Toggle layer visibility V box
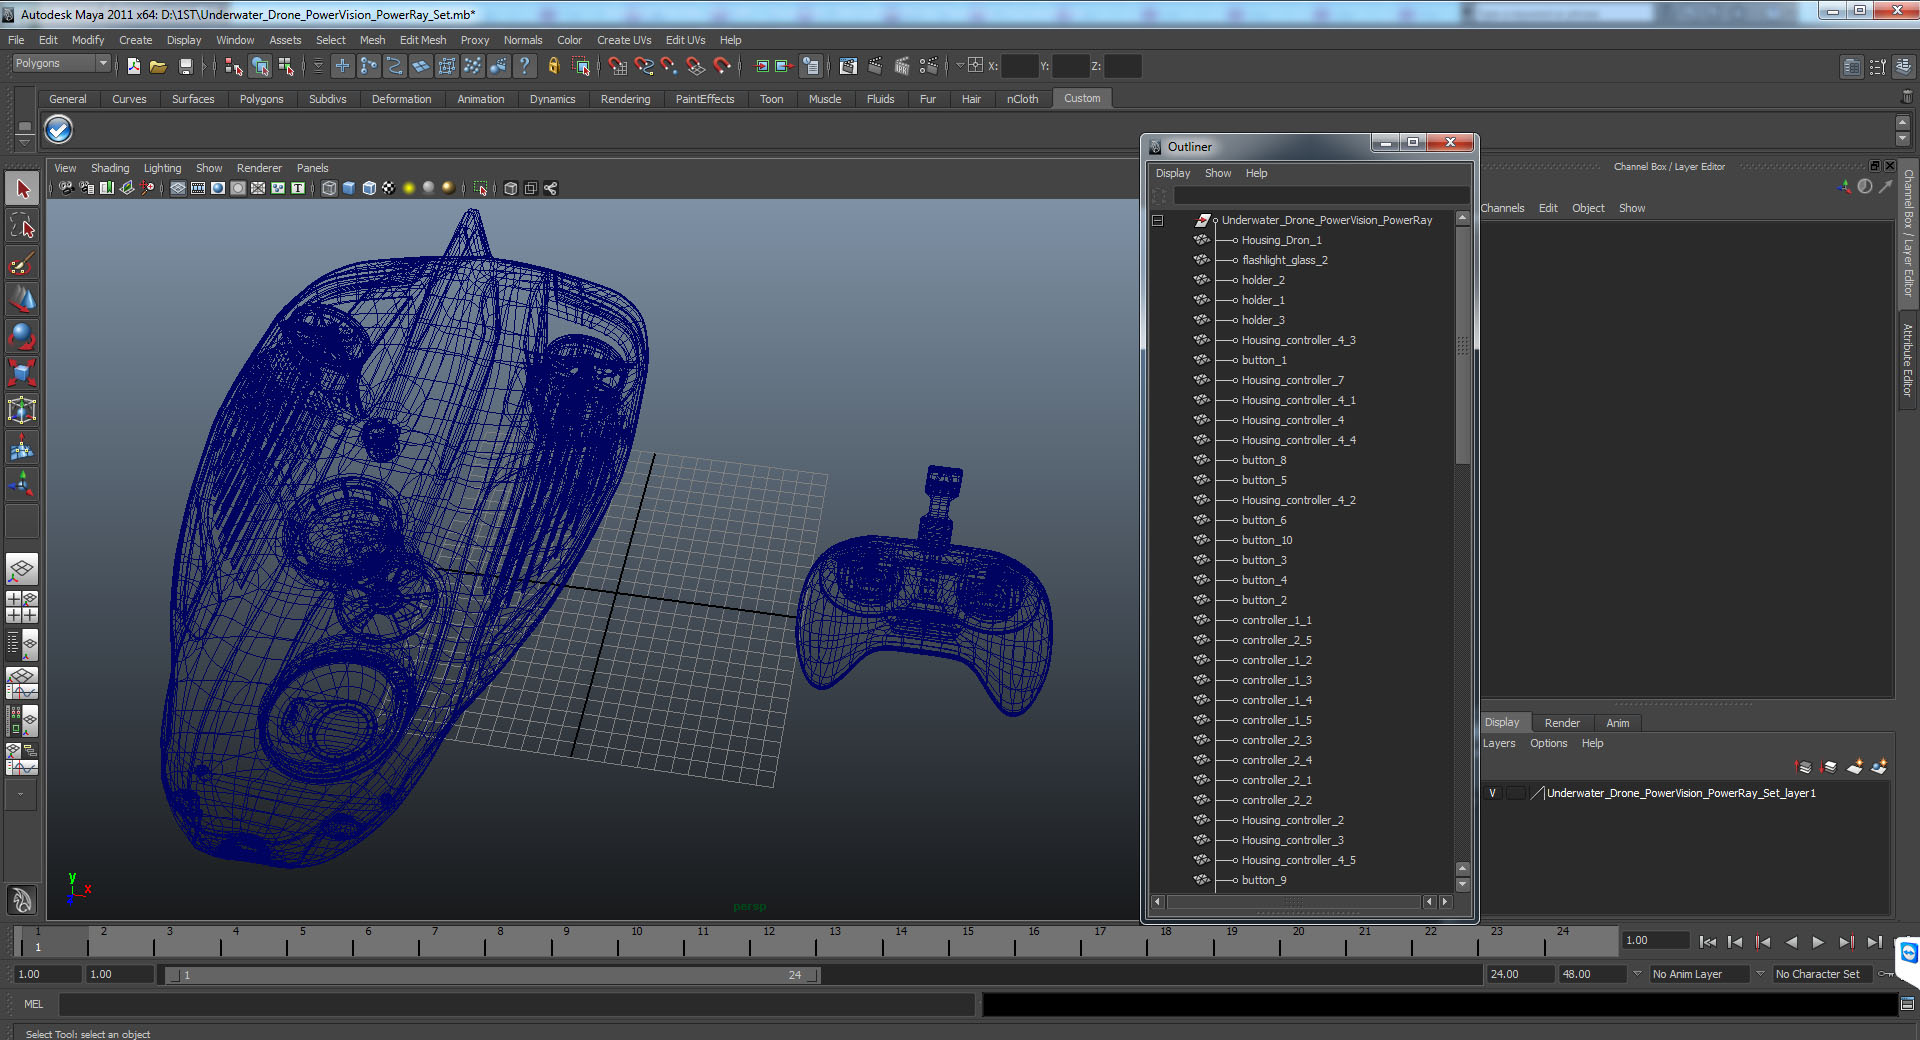 (x=1493, y=793)
